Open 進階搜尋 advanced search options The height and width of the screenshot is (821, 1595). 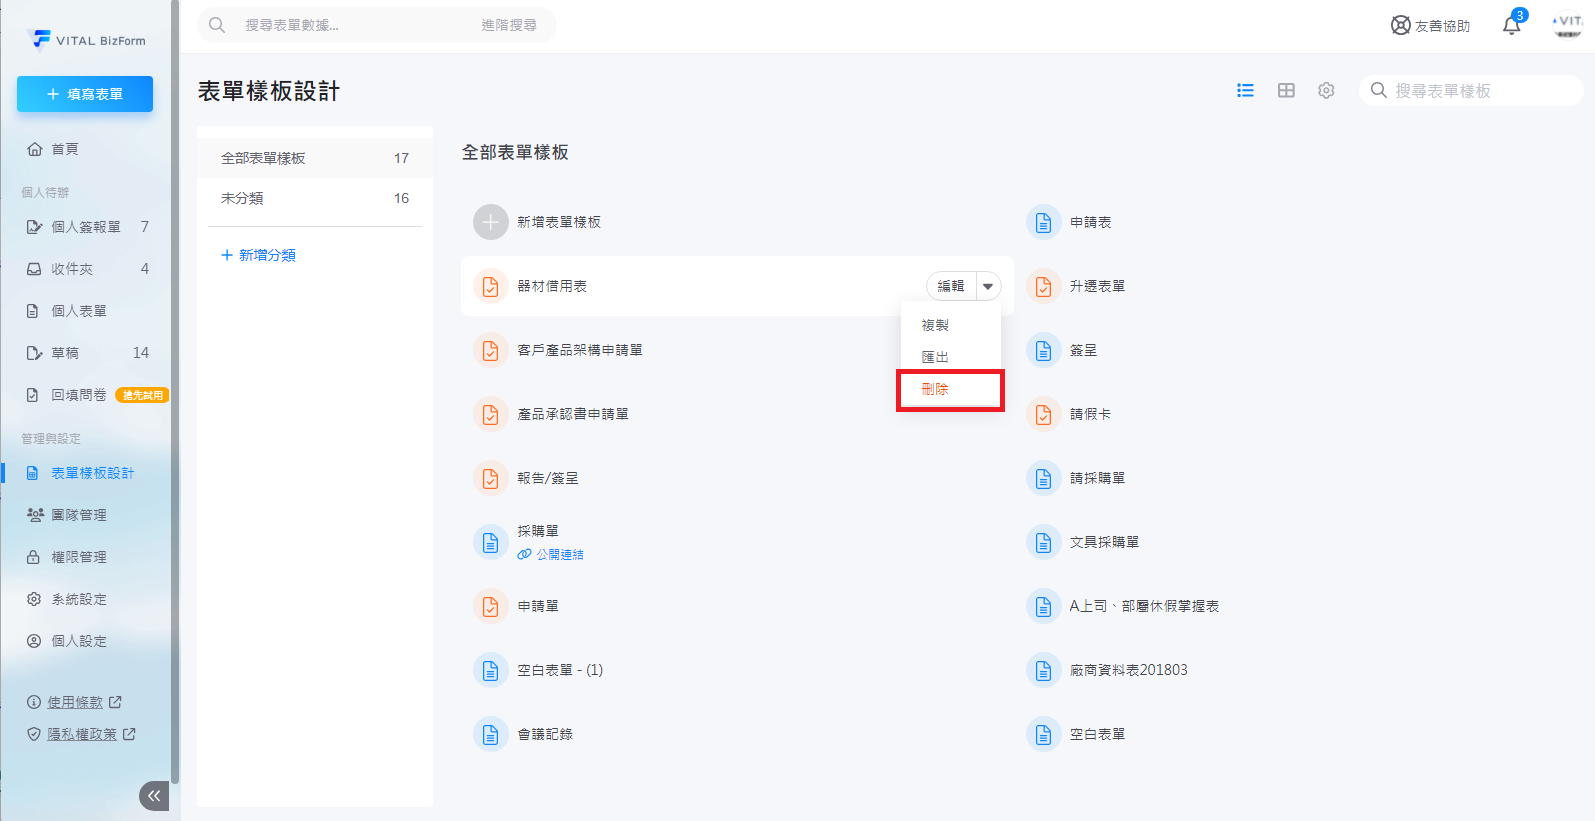pos(508,25)
